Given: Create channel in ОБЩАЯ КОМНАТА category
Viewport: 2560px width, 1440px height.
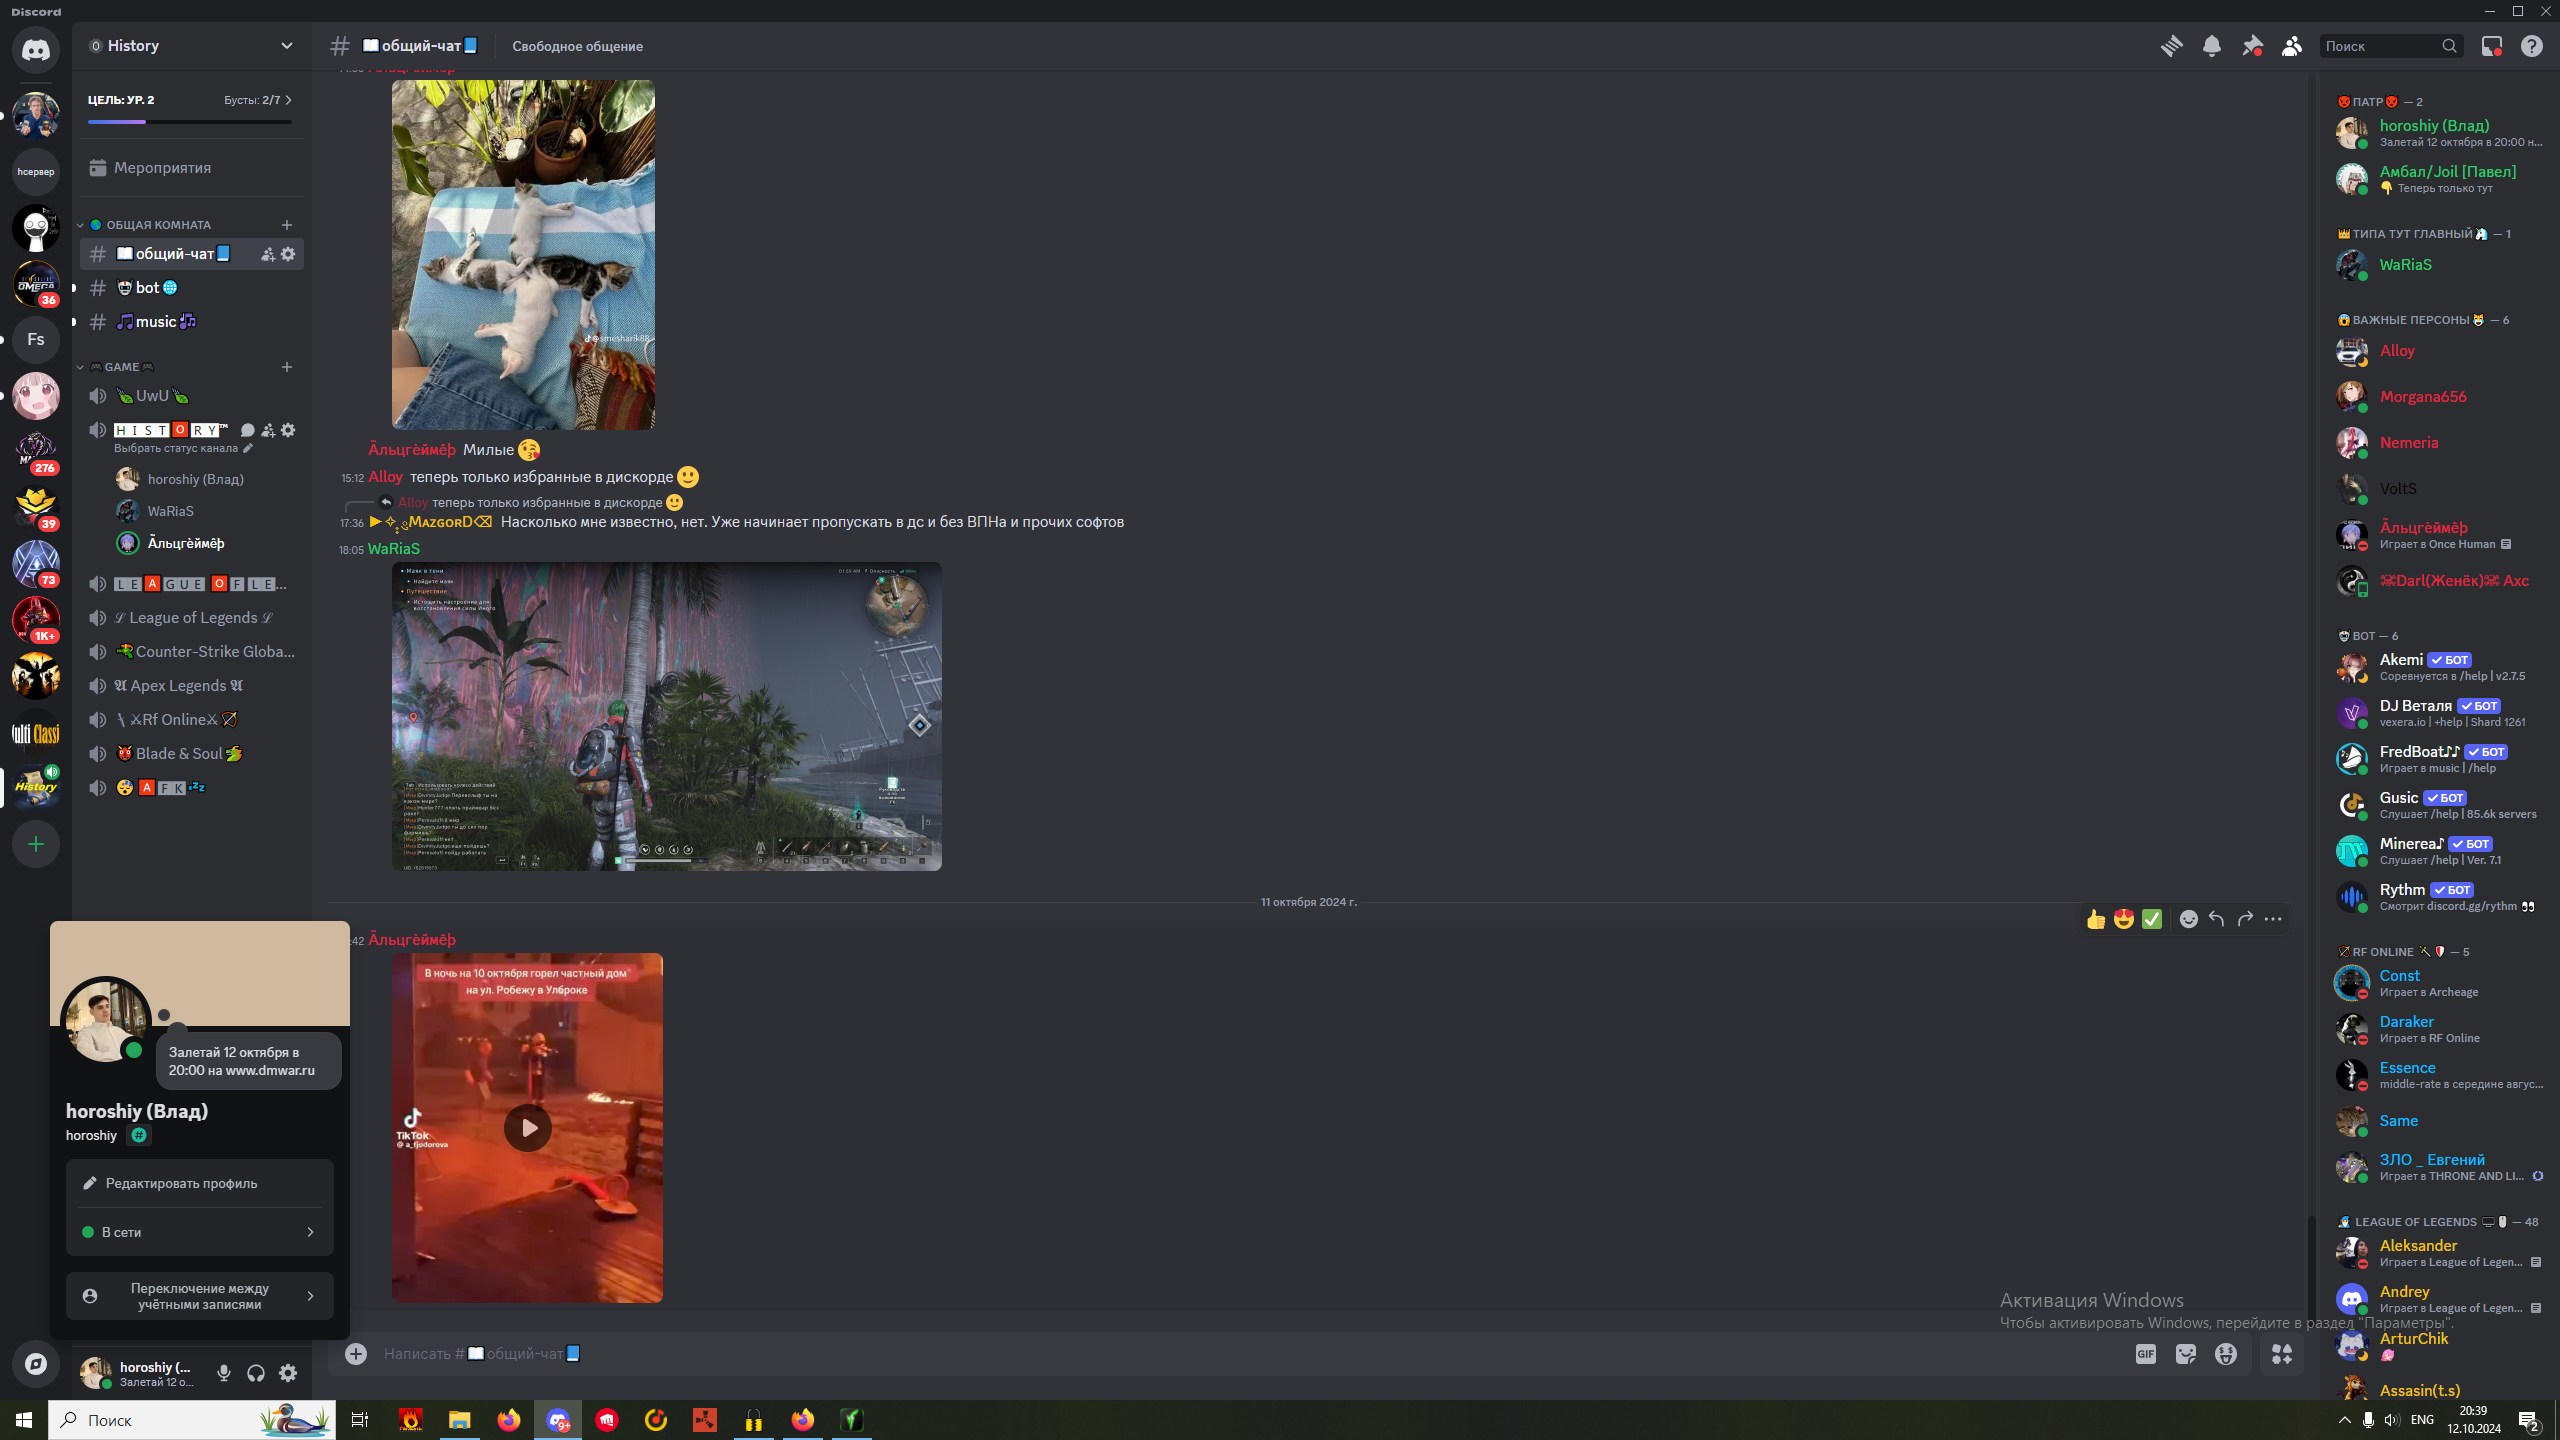Looking at the screenshot, I should pyautogui.click(x=287, y=225).
